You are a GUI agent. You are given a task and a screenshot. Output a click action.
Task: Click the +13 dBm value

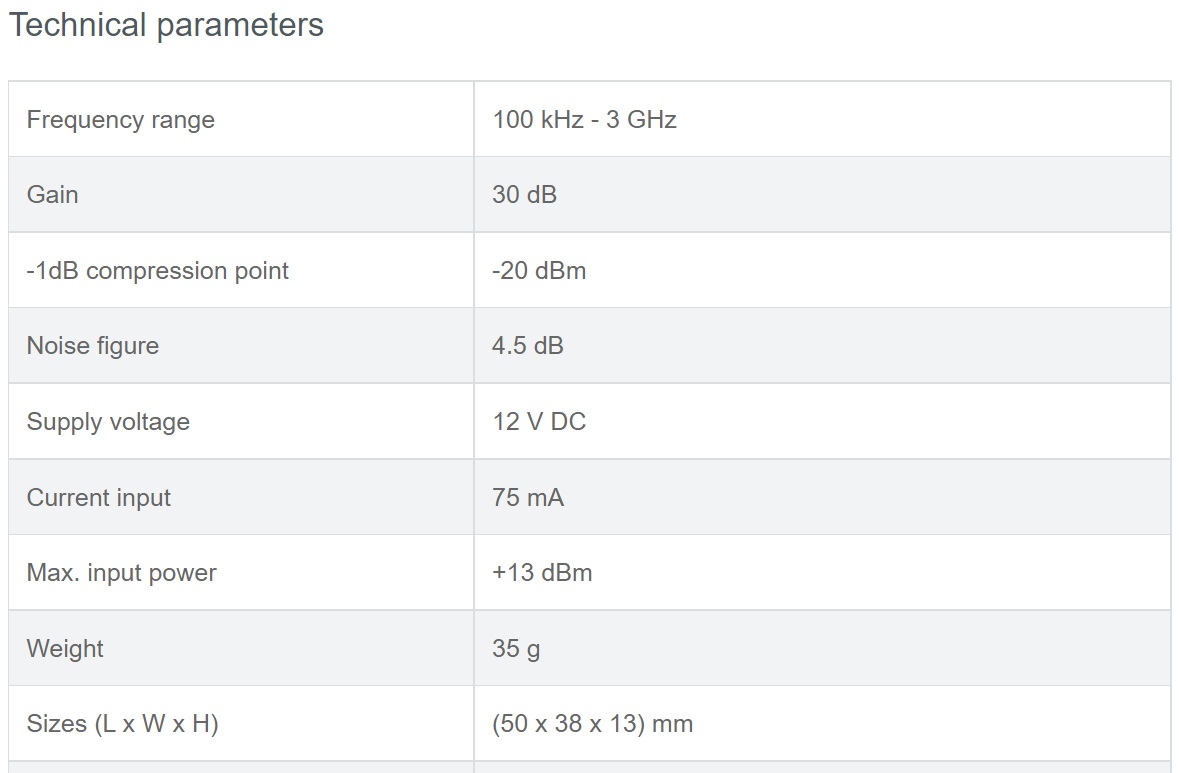(x=542, y=573)
